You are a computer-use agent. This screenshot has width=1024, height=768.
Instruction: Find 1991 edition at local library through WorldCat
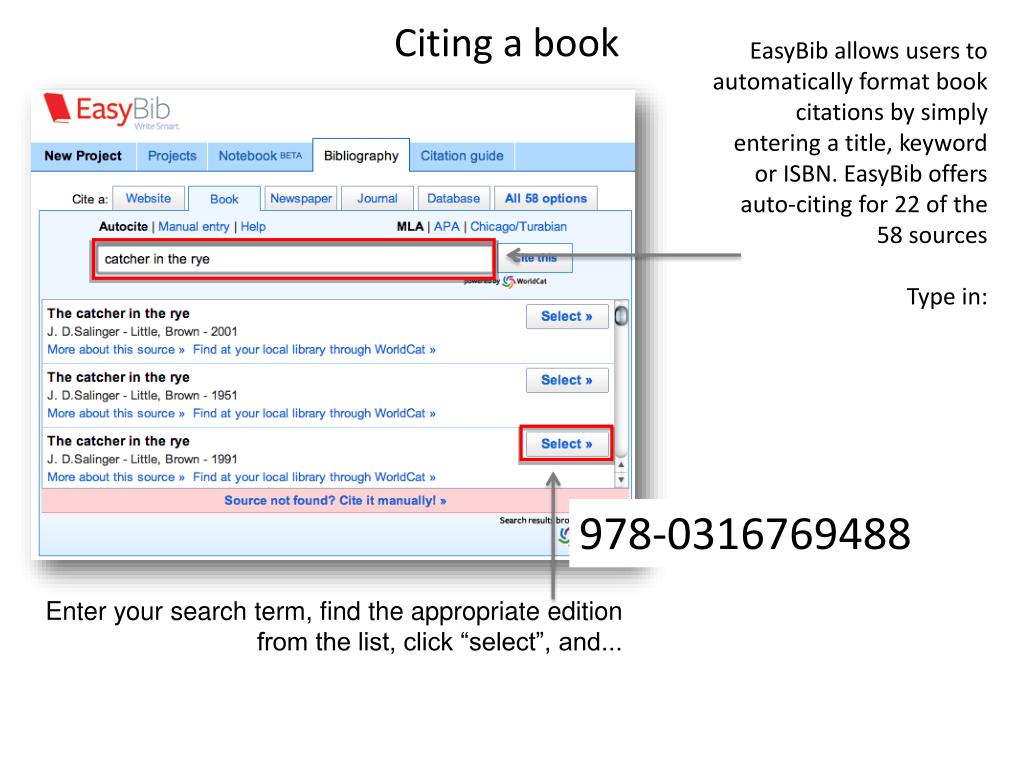[314, 477]
